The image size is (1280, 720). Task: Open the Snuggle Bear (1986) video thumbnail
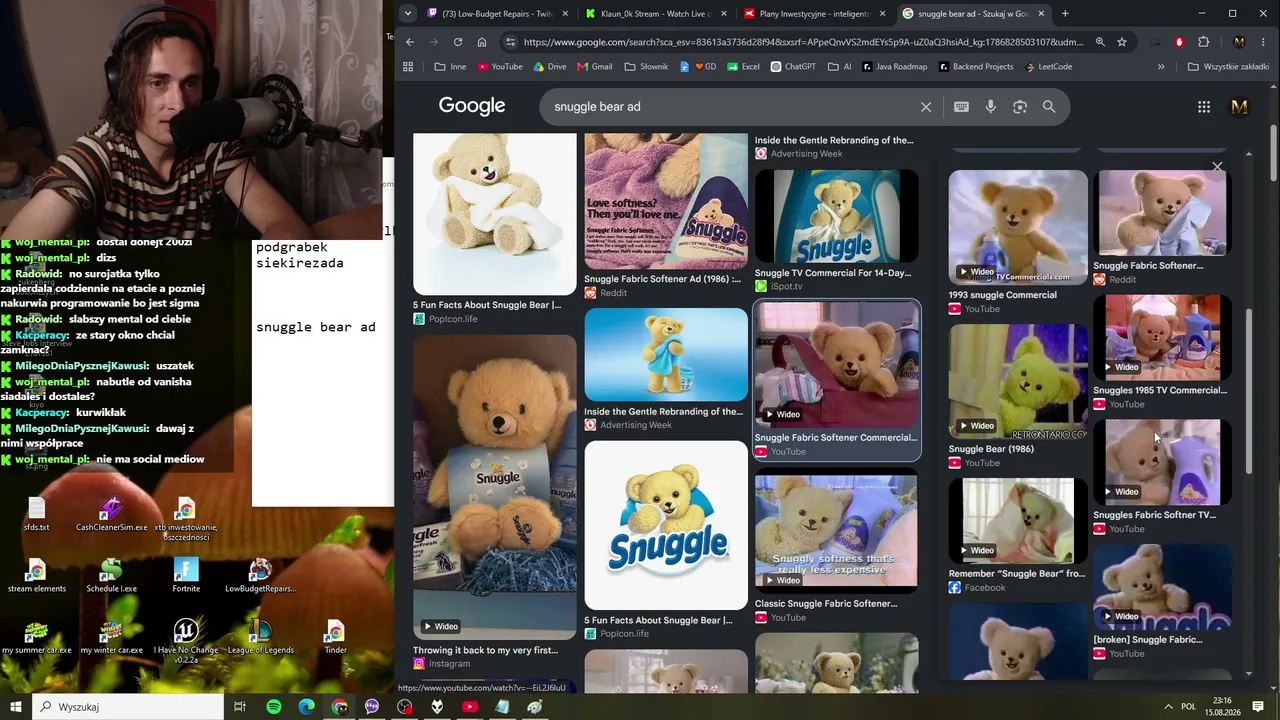(x=1018, y=381)
